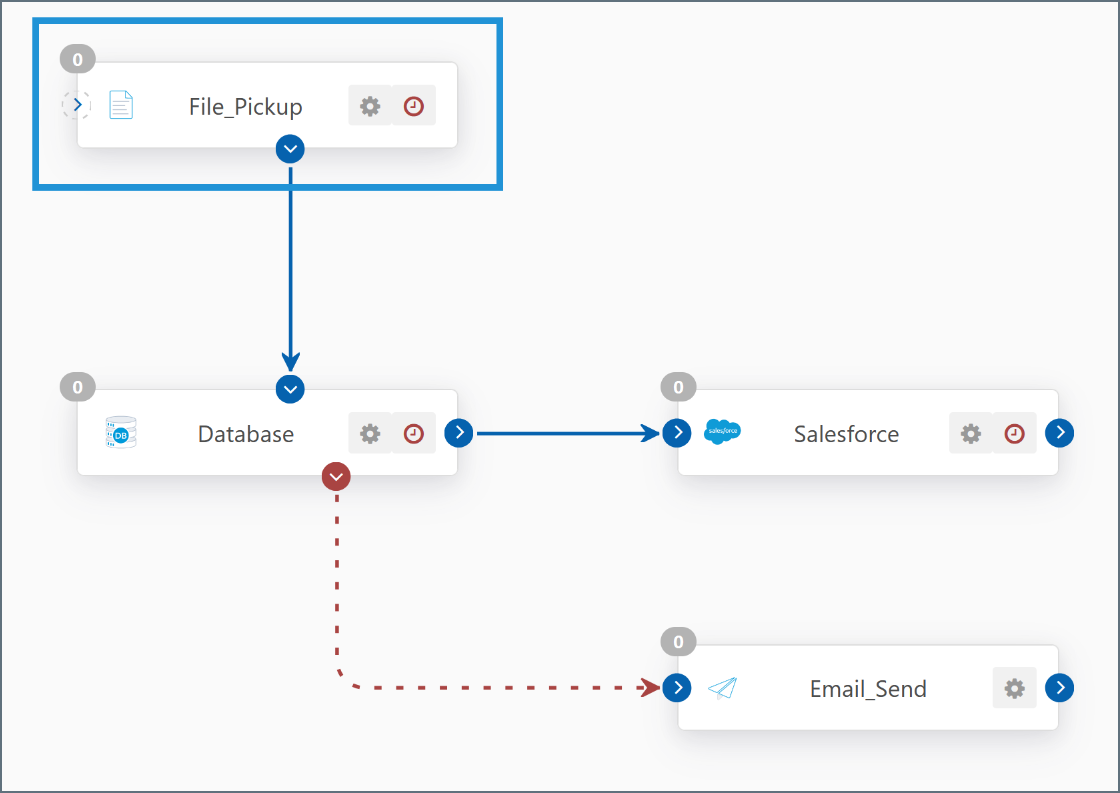Open Database settings gear
This screenshot has height=793, width=1120.
point(370,433)
